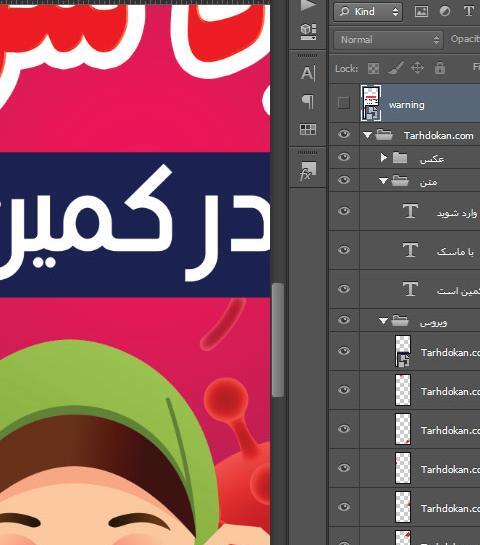Click first Tarhdokan smart object thumbnail under ویروس
This screenshot has height=545, width=480.
click(x=403, y=351)
